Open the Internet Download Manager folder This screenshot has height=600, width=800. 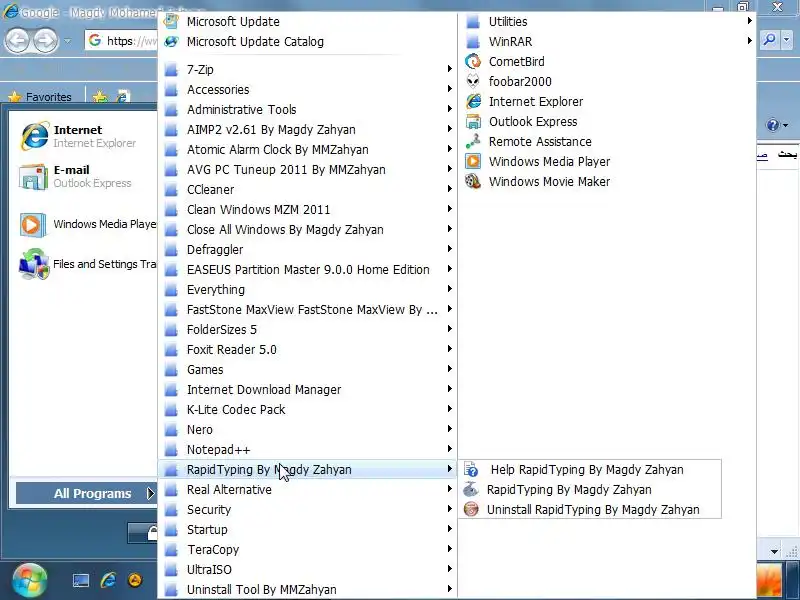tap(308, 389)
